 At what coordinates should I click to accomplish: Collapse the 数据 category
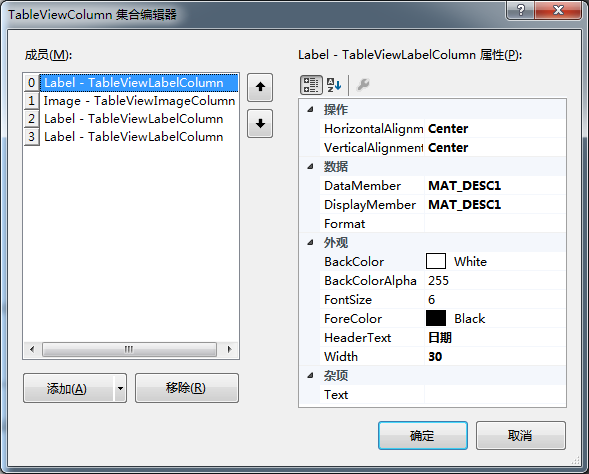(310, 166)
